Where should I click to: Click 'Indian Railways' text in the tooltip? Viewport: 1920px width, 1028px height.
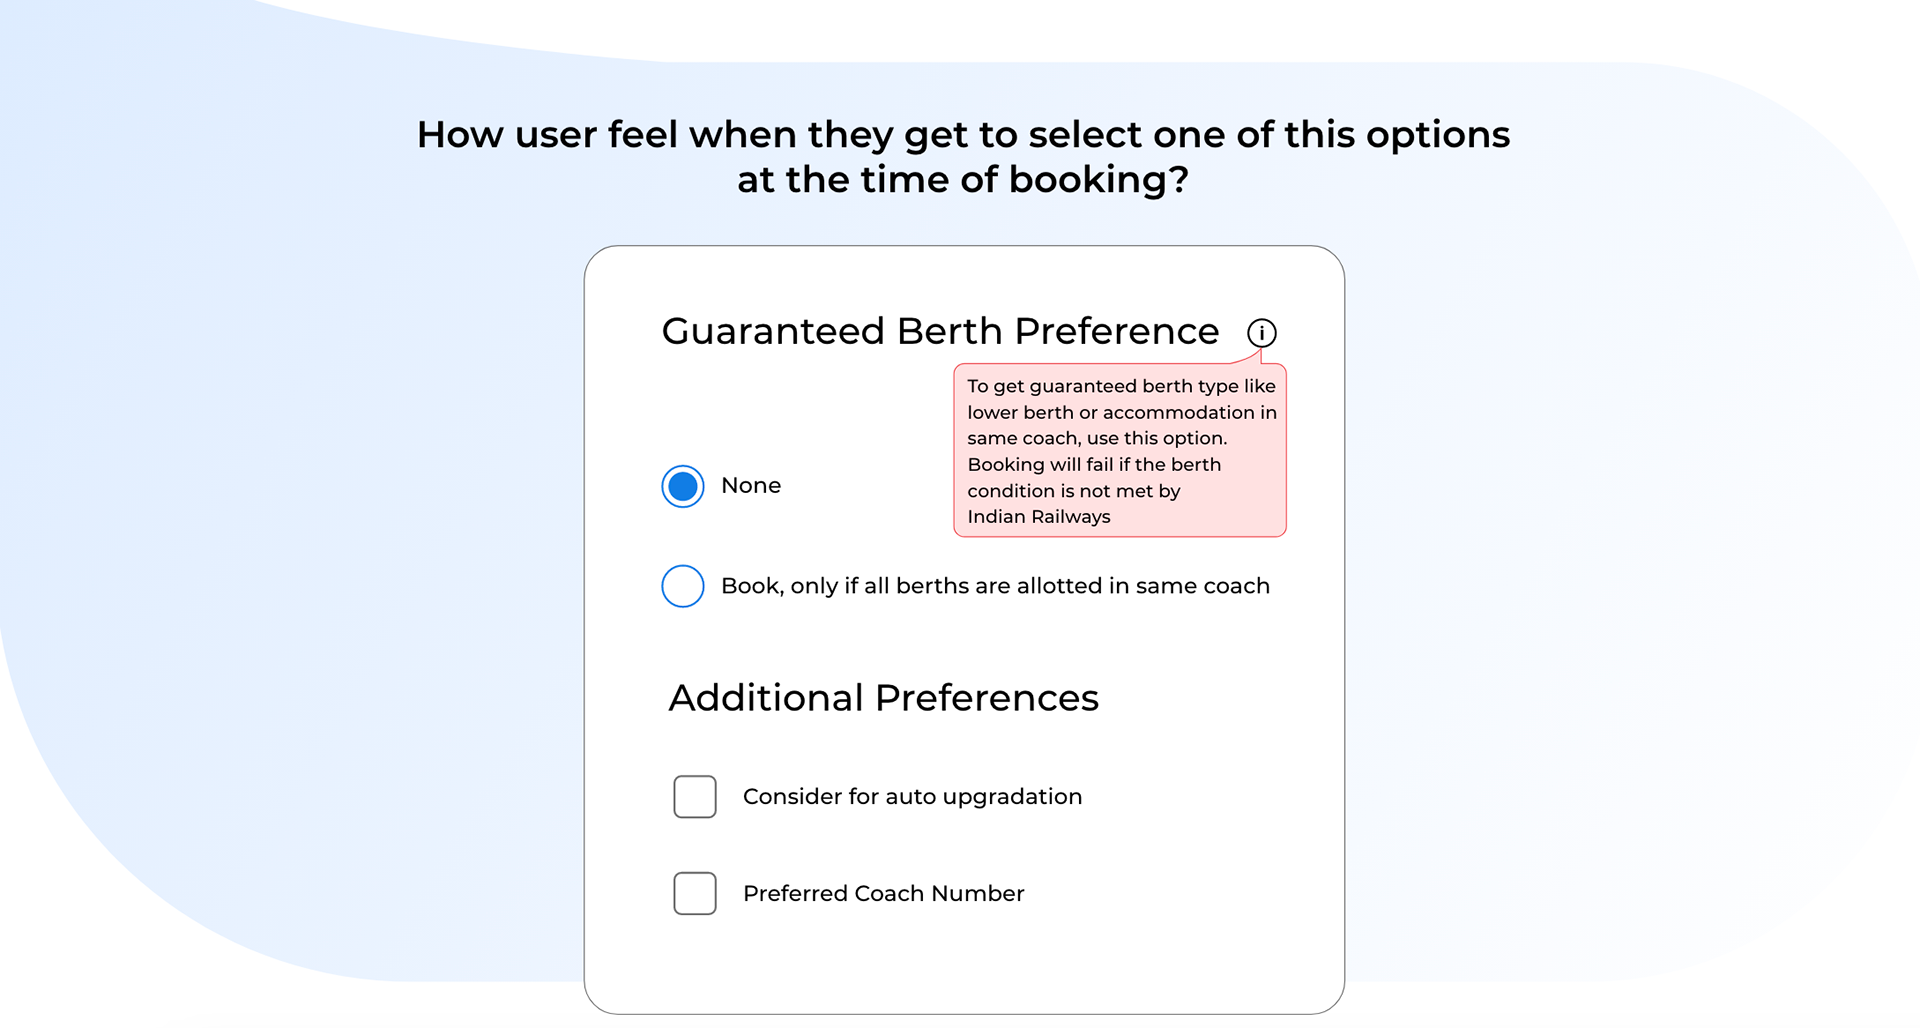click(x=1039, y=517)
